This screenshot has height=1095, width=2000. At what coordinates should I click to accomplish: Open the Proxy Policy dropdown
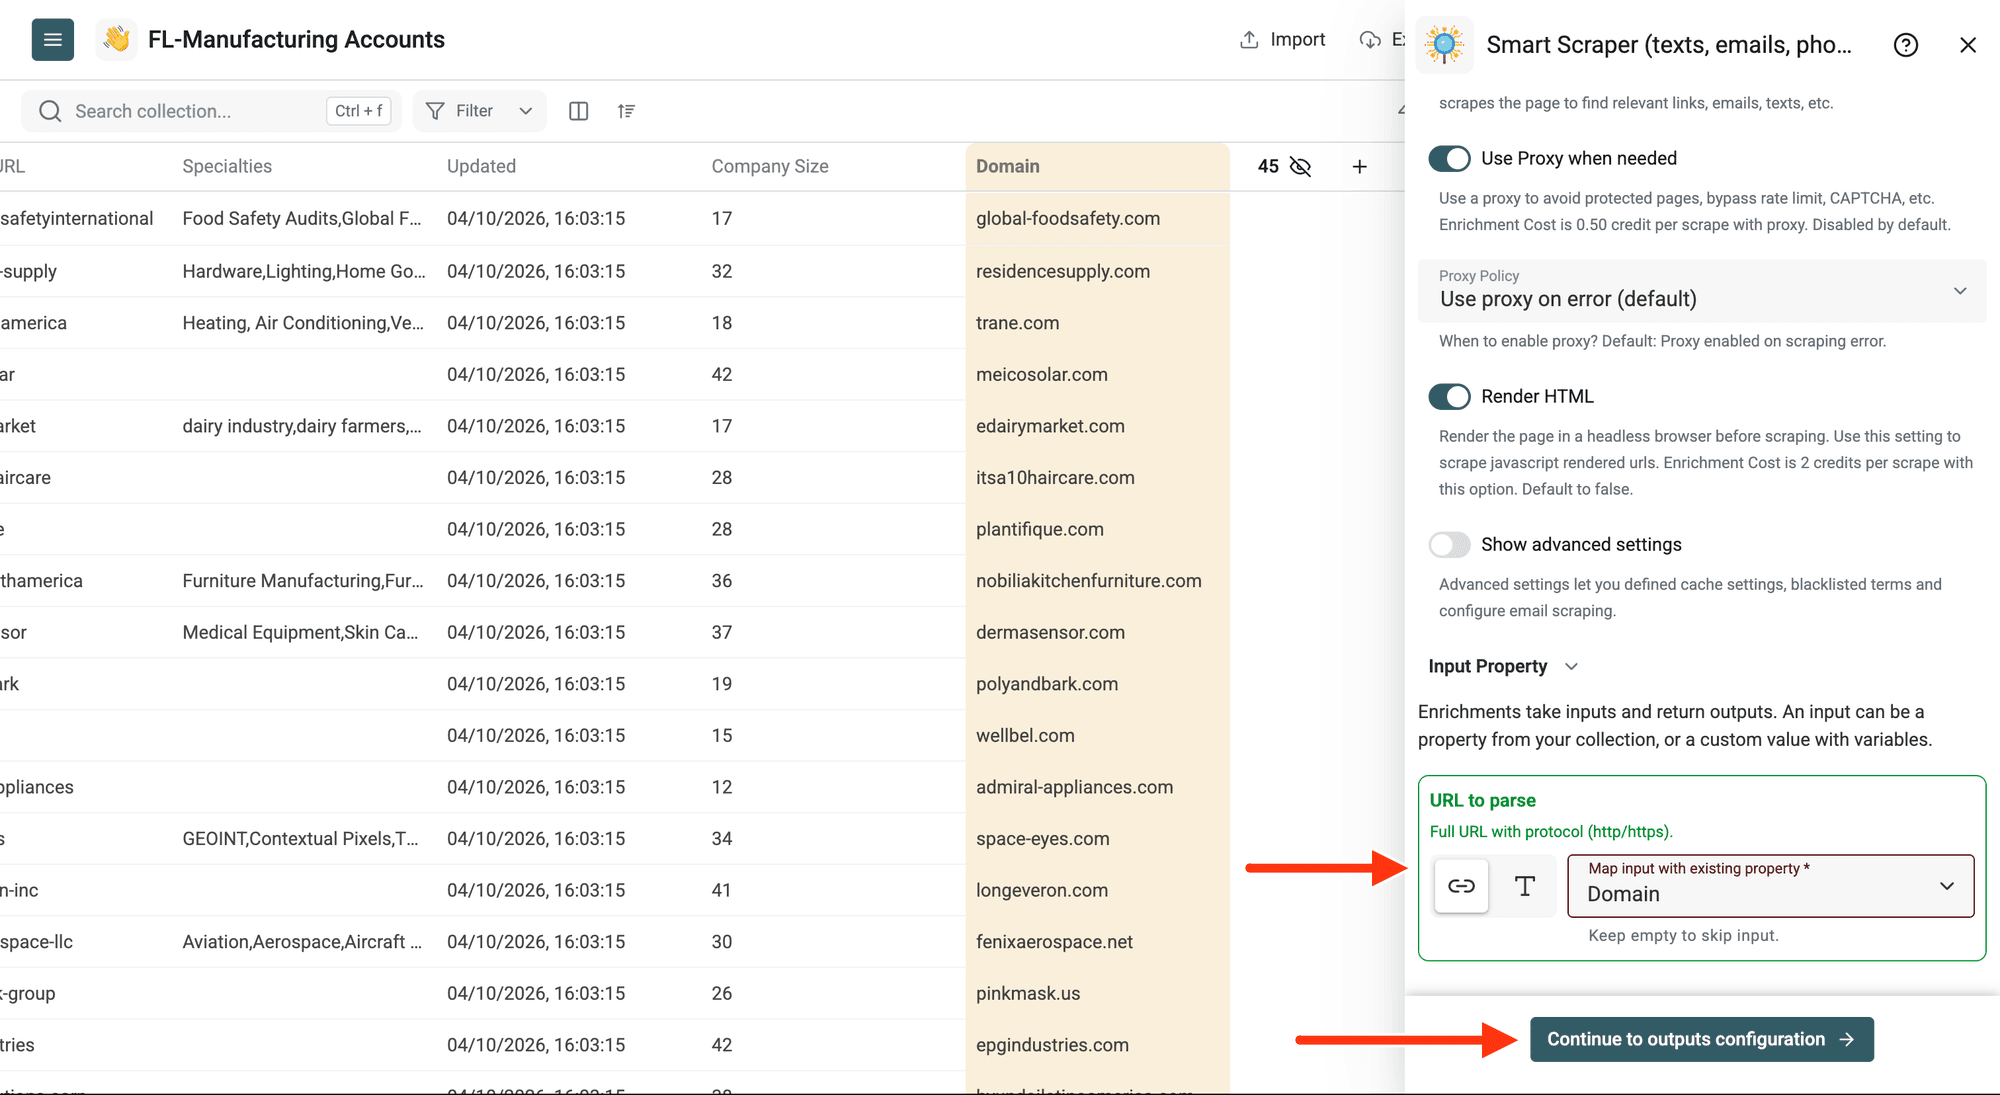point(1702,291)
